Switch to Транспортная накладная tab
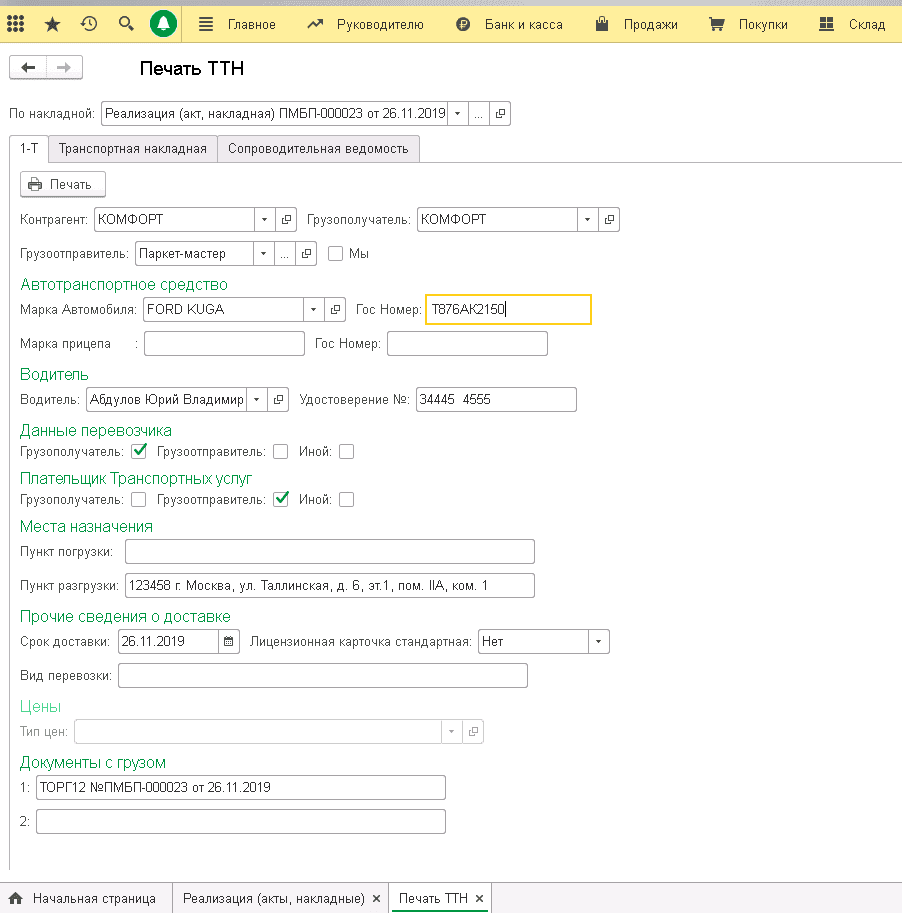Image resolution: width=902 pixels, height=913 pixels. tap(133, 149)
